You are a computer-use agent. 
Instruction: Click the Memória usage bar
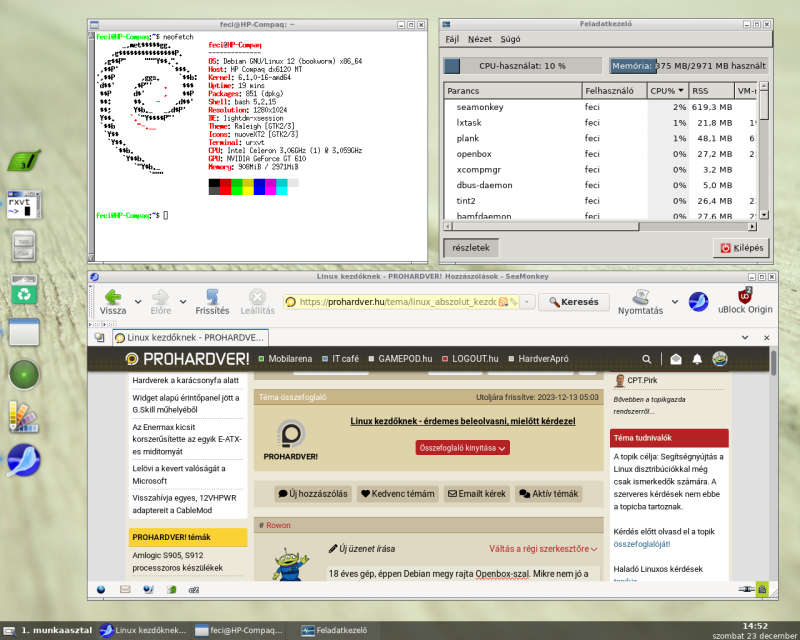(x=689, y=66)
